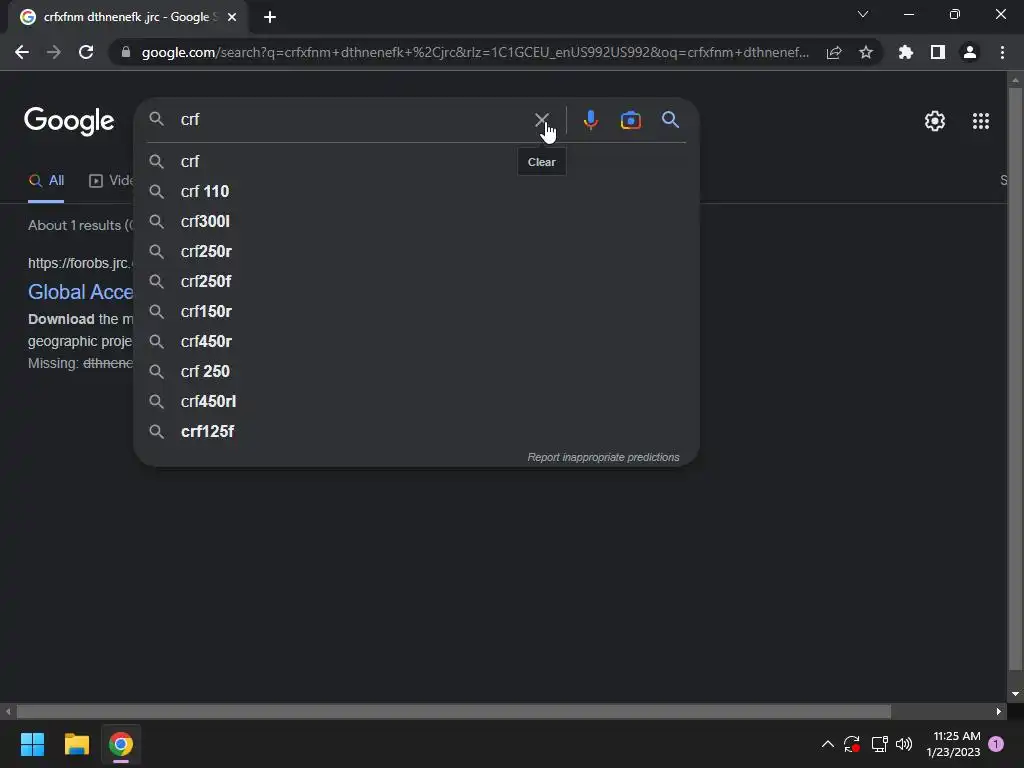Start voice search with microphone icon

(x=590, y=120)
